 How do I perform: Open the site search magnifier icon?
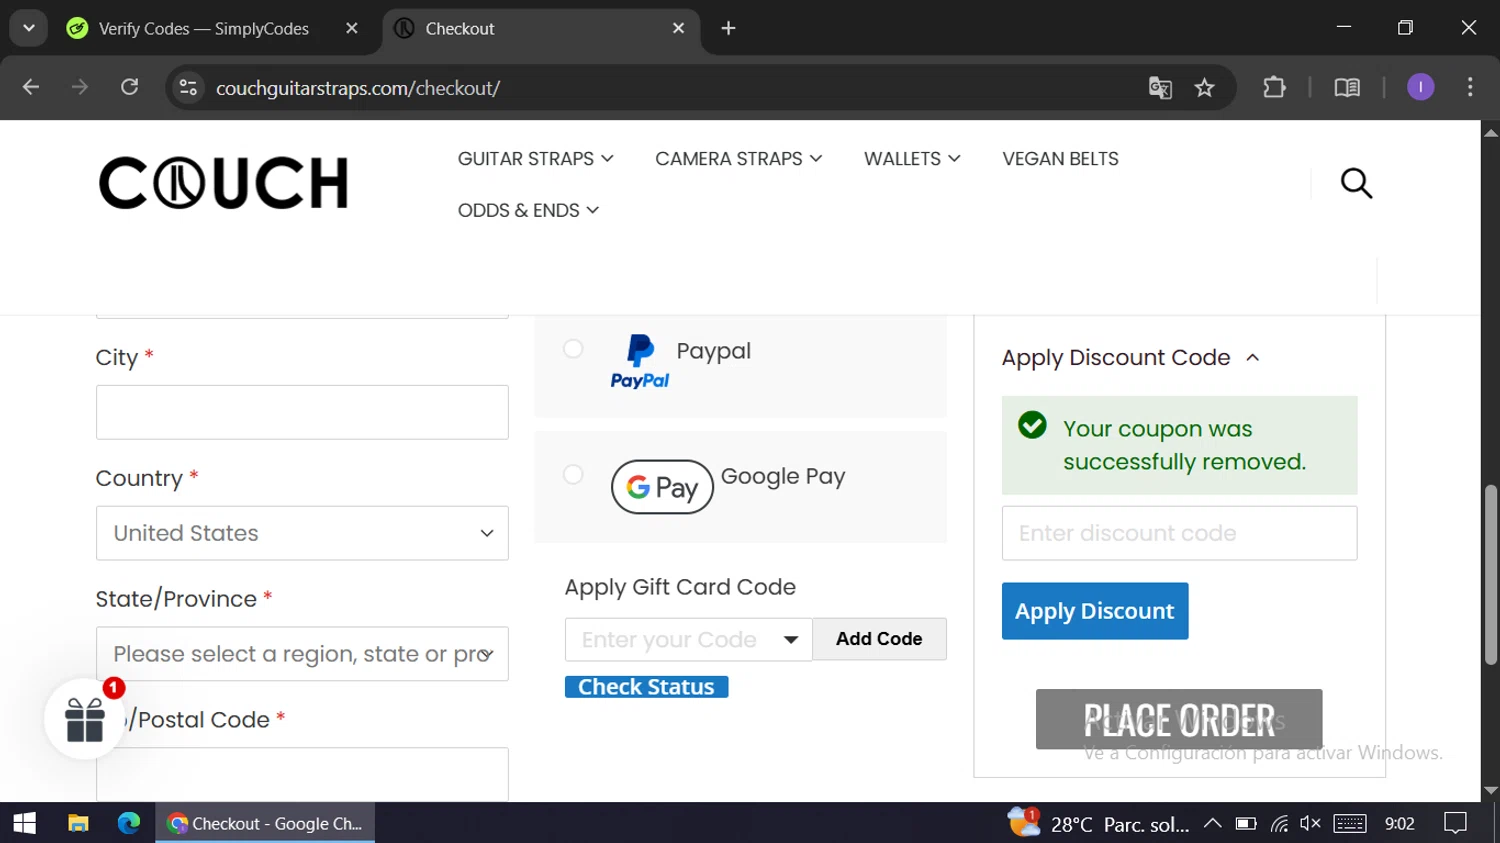(x=1356, y=183)
